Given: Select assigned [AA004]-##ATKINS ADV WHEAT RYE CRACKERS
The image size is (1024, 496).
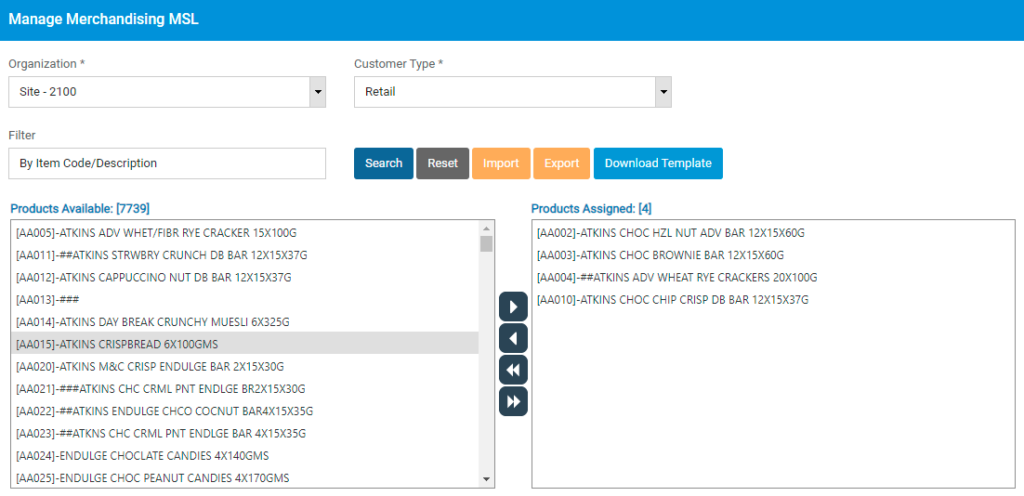Looking at the screenshot, I should pyautogui.click(x=773, y=277).
